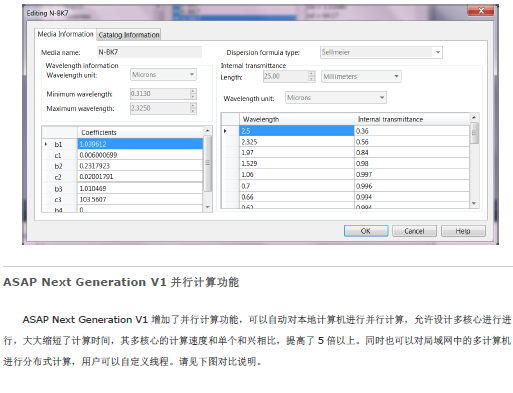Viewport: 513px width, 393px height.
Task: Click the c2 row header
Action: coord(59,177)
